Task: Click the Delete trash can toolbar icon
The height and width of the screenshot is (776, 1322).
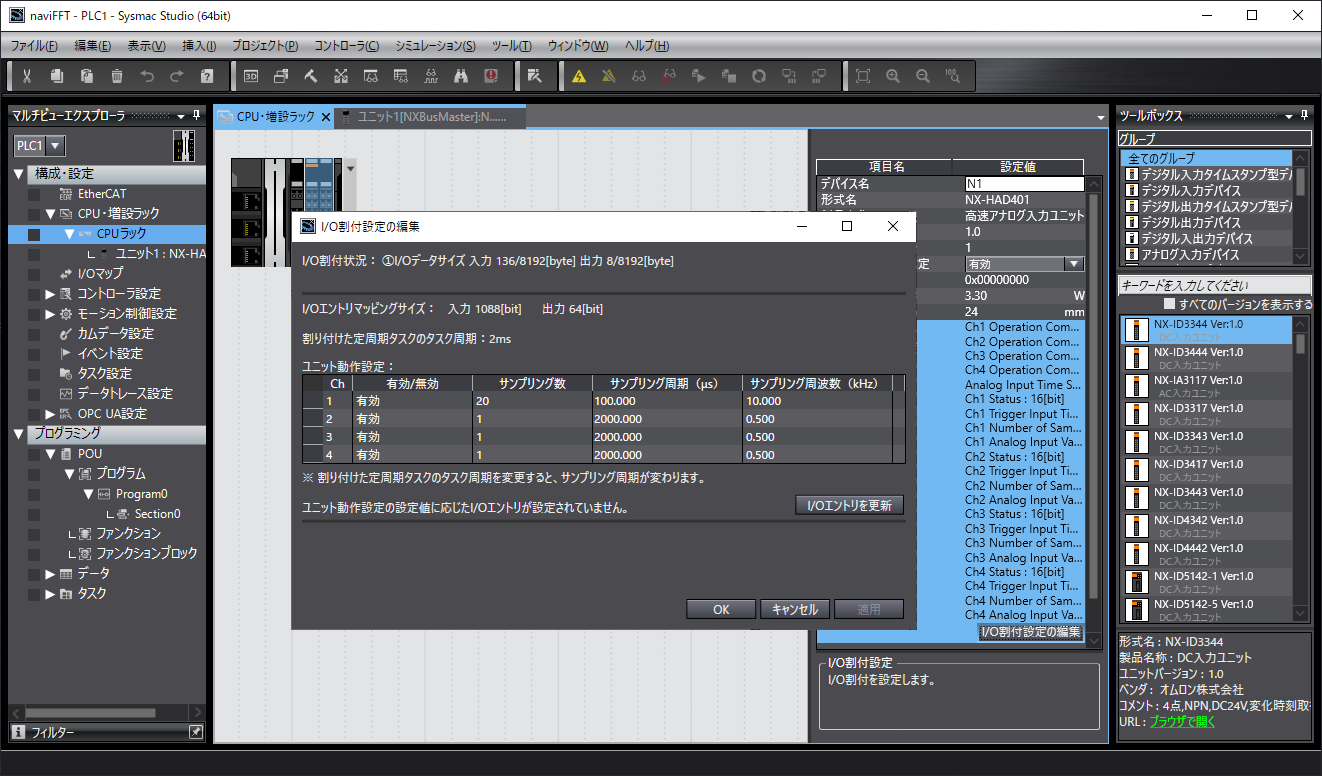Action: click(x=117, y=76)
